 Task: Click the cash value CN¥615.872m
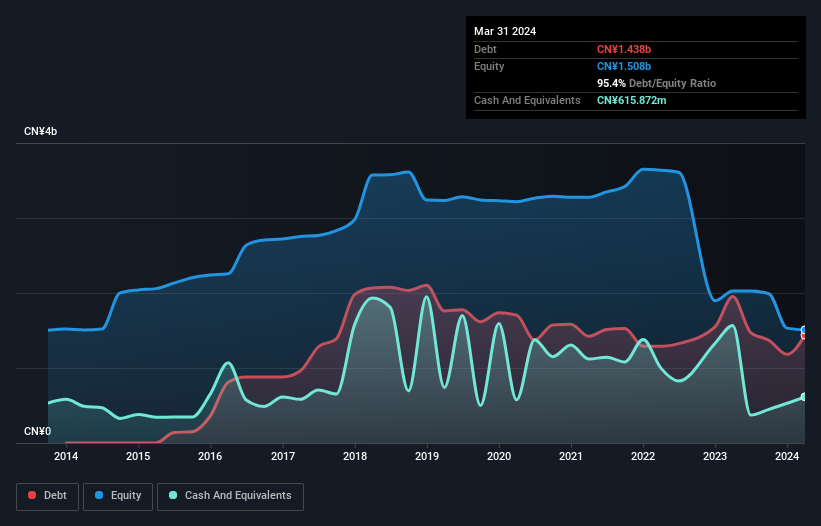pos(631,100)
